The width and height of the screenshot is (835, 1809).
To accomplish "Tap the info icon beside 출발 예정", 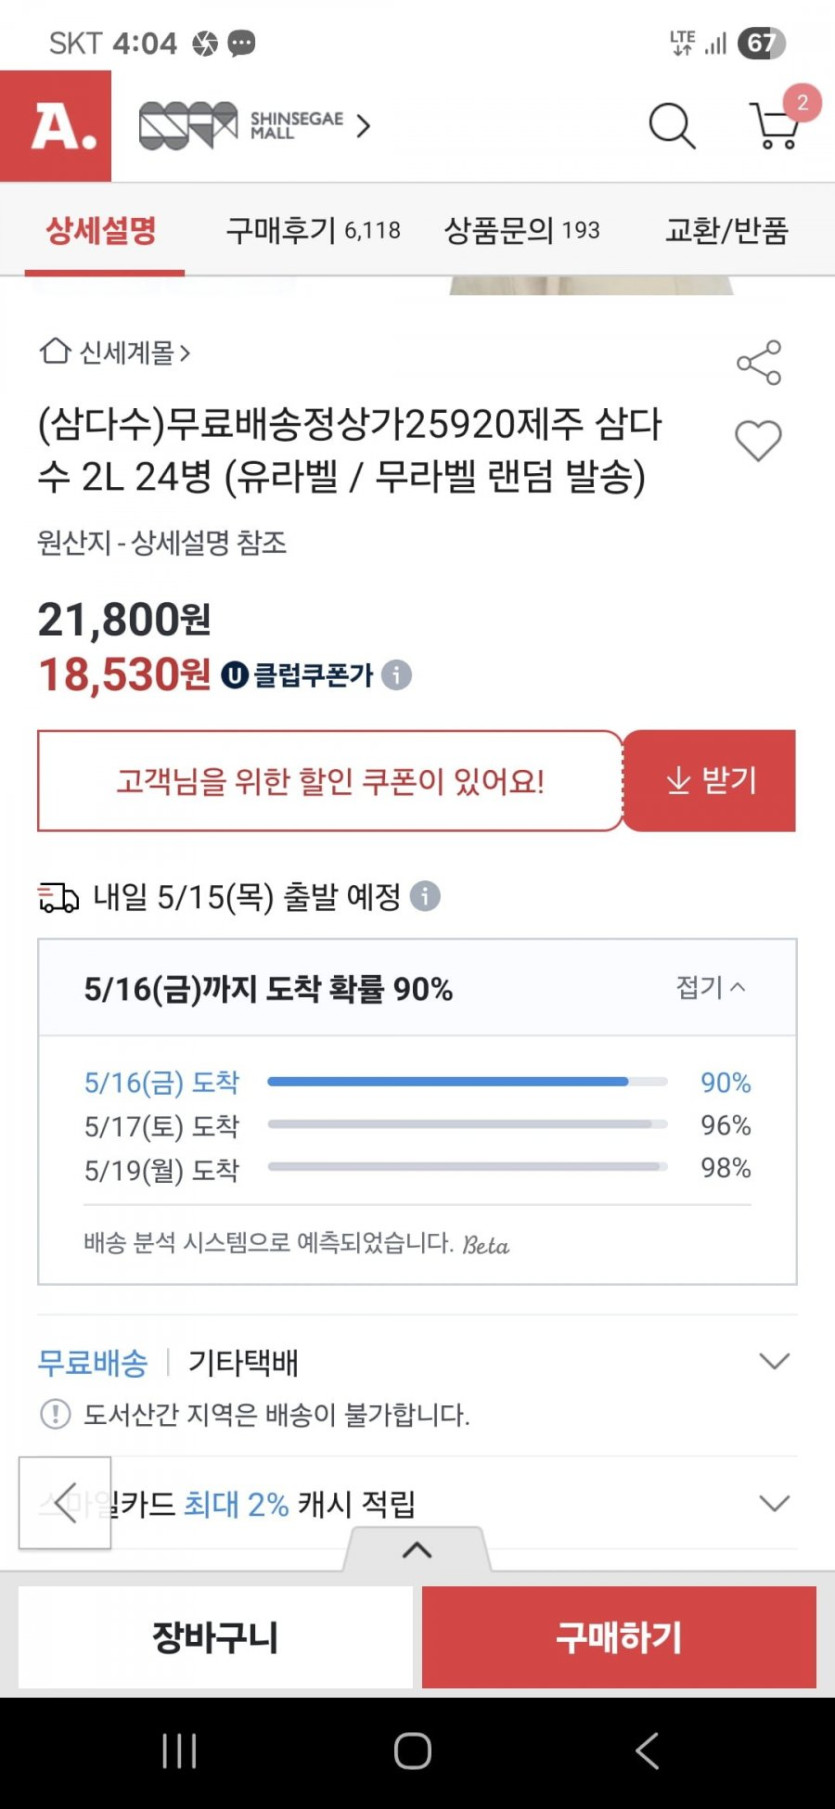I will 425,896.
